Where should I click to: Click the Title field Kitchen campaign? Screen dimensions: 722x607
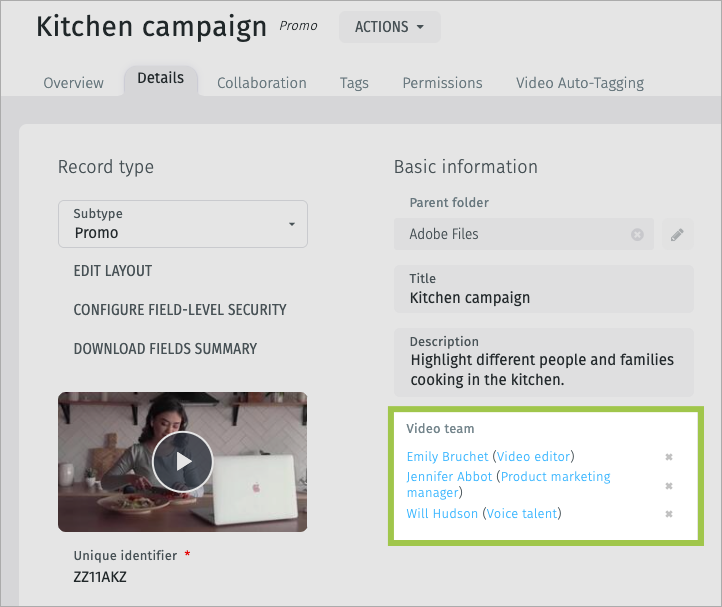(x=544, y=289)
